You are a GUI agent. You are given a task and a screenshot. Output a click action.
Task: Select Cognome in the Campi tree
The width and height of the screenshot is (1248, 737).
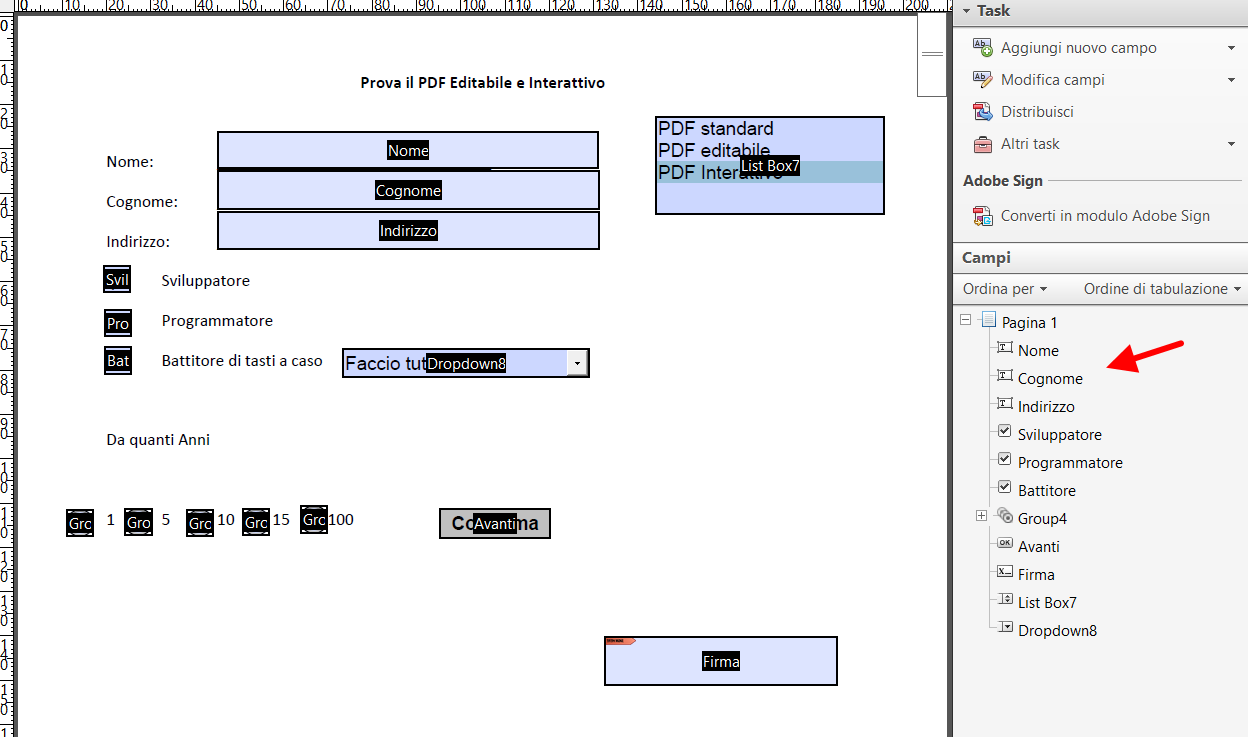pos(1050,379)
